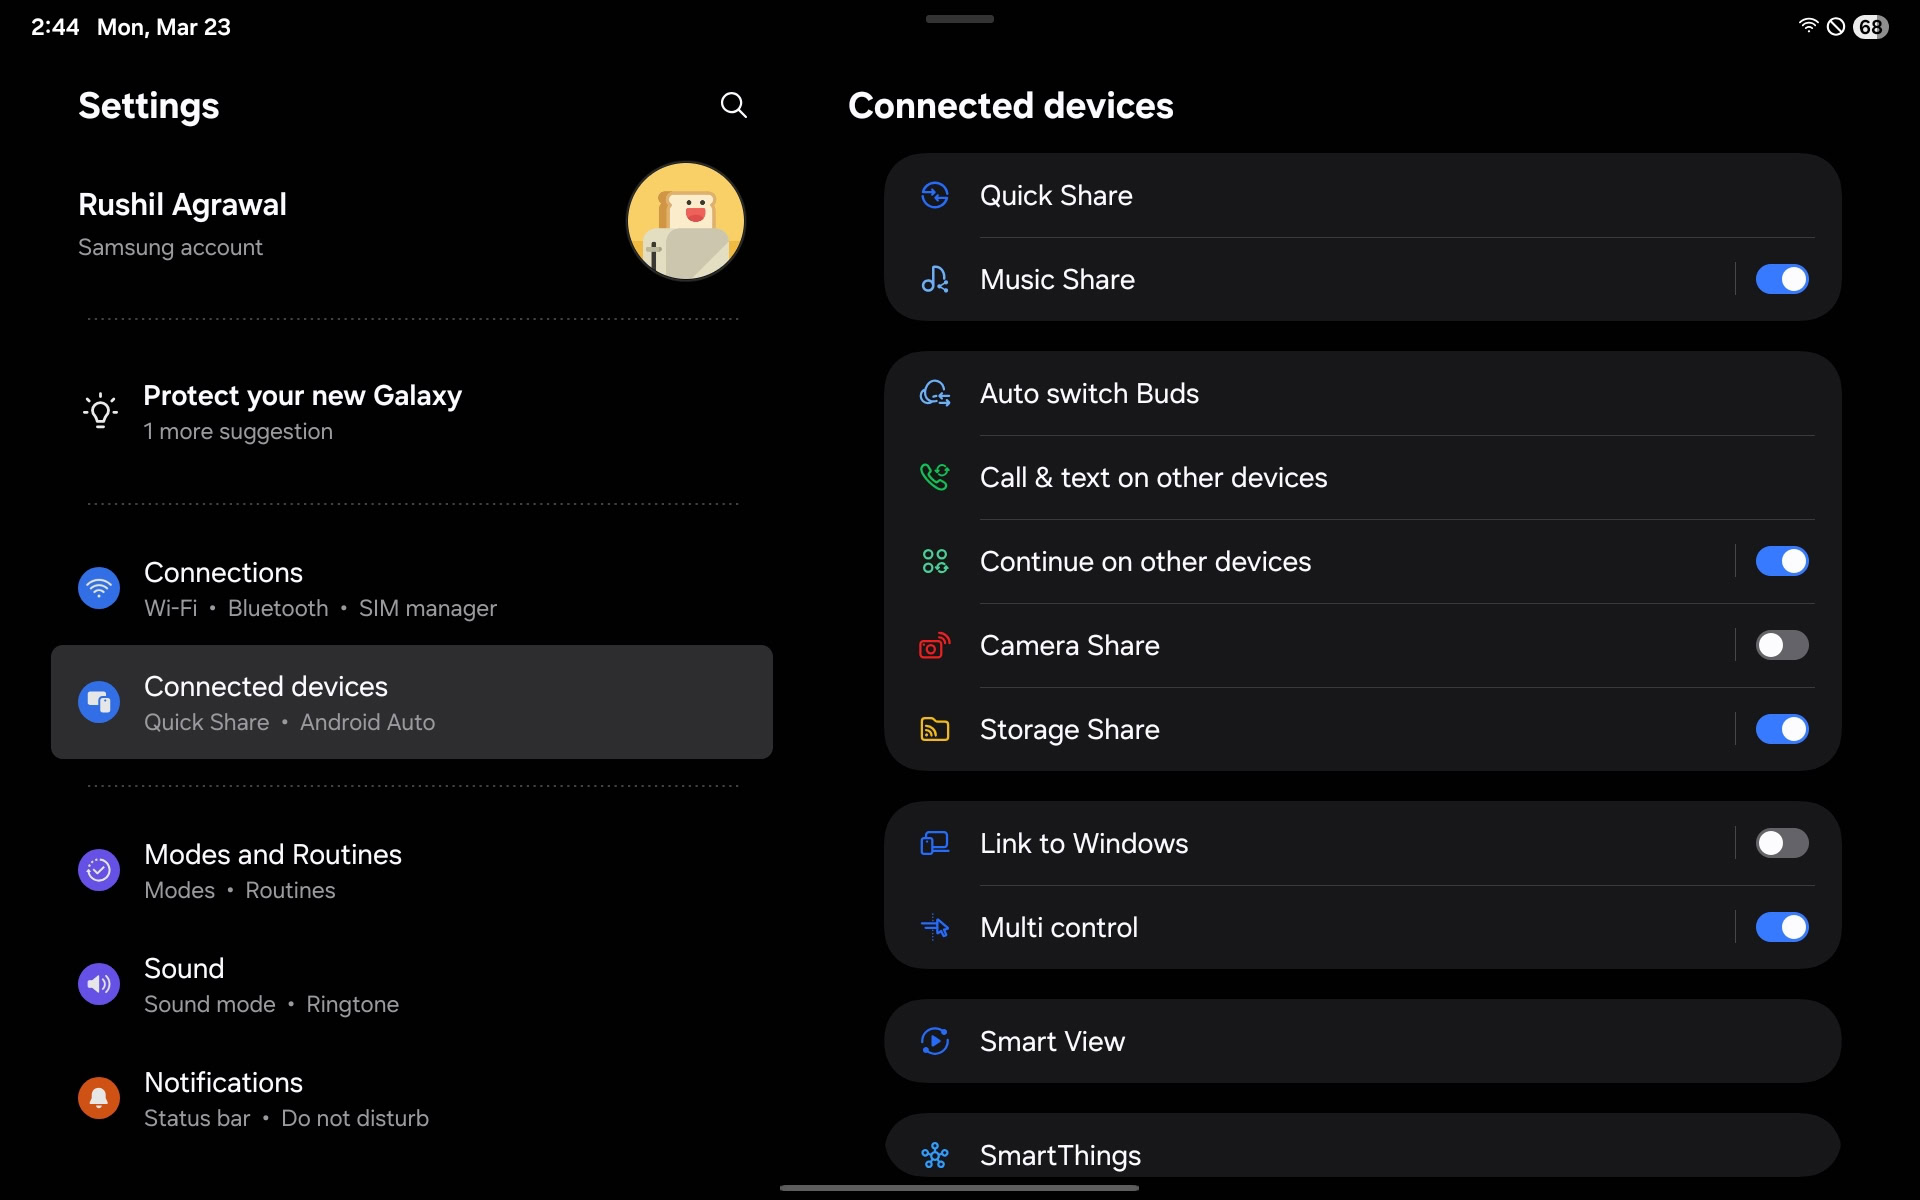The height and width of the screenshot is (1200, 1920).
Task: Tap the do-not-disturb status bar icon
Action: coord(1836,27)
